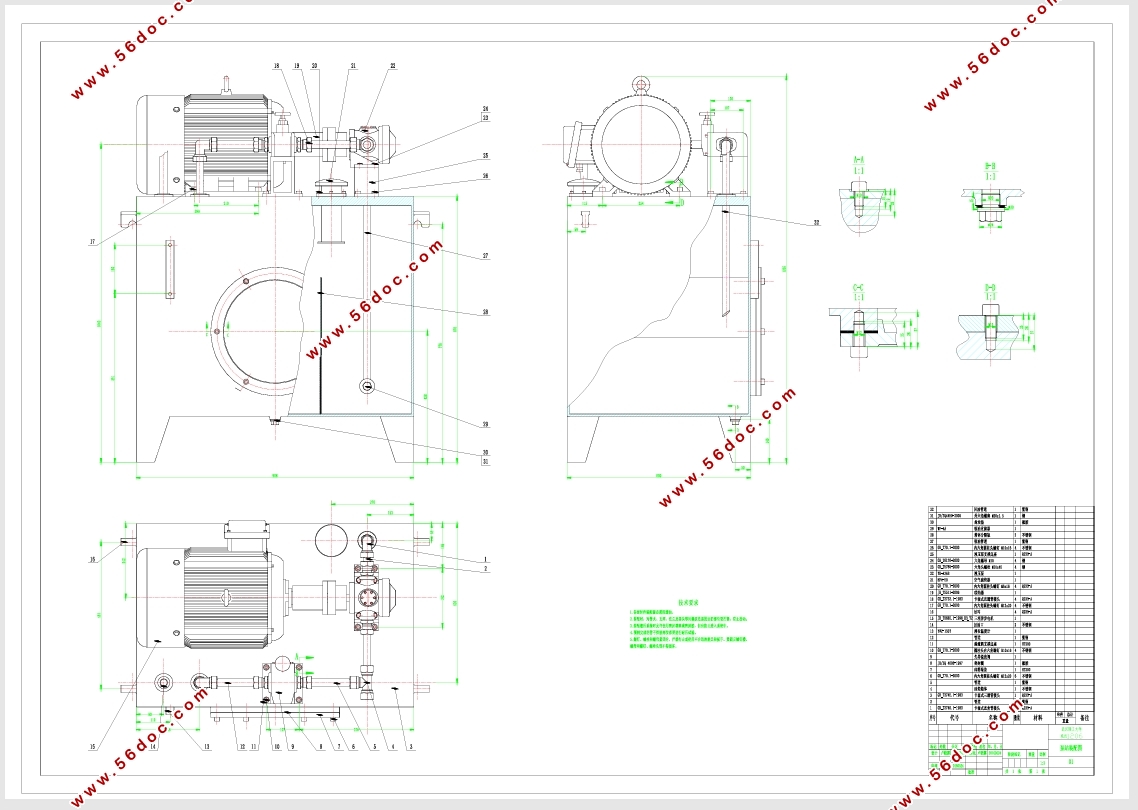Select the parts list table
1138x810 pixels.
1011,614
